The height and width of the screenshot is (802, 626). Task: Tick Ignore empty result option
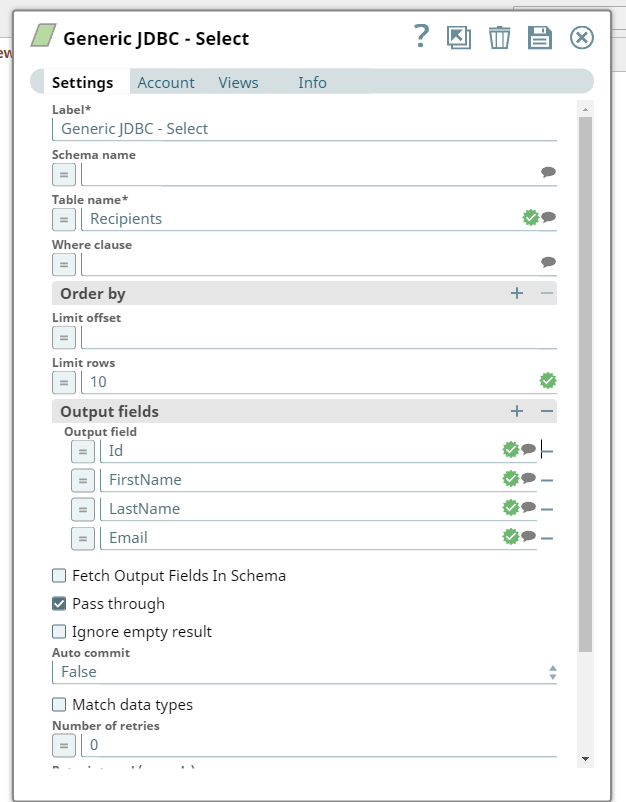point(60,632)
